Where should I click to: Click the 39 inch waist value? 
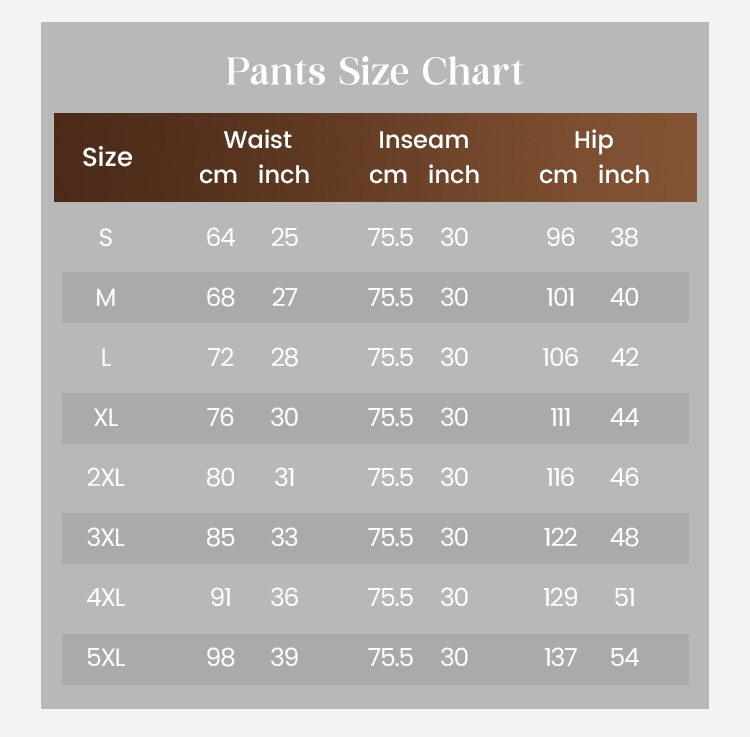[x=284, y=658]
